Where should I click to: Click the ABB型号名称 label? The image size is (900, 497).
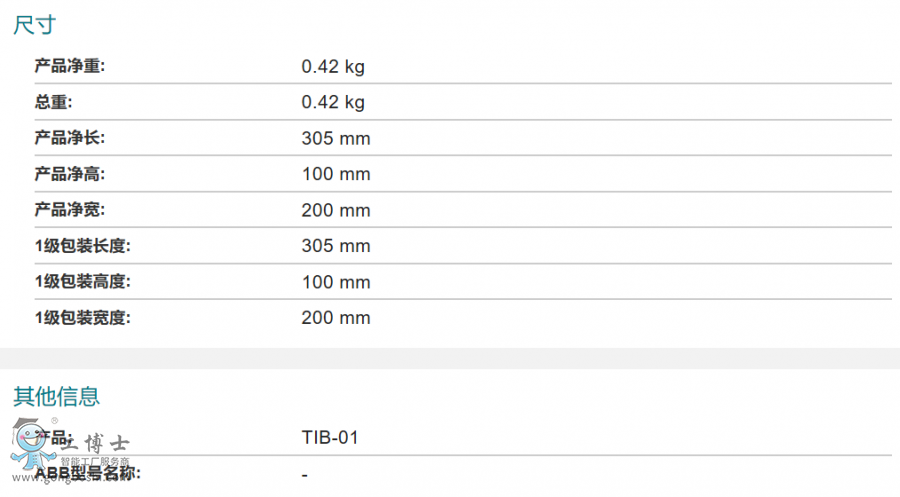[x=88, y=473]
